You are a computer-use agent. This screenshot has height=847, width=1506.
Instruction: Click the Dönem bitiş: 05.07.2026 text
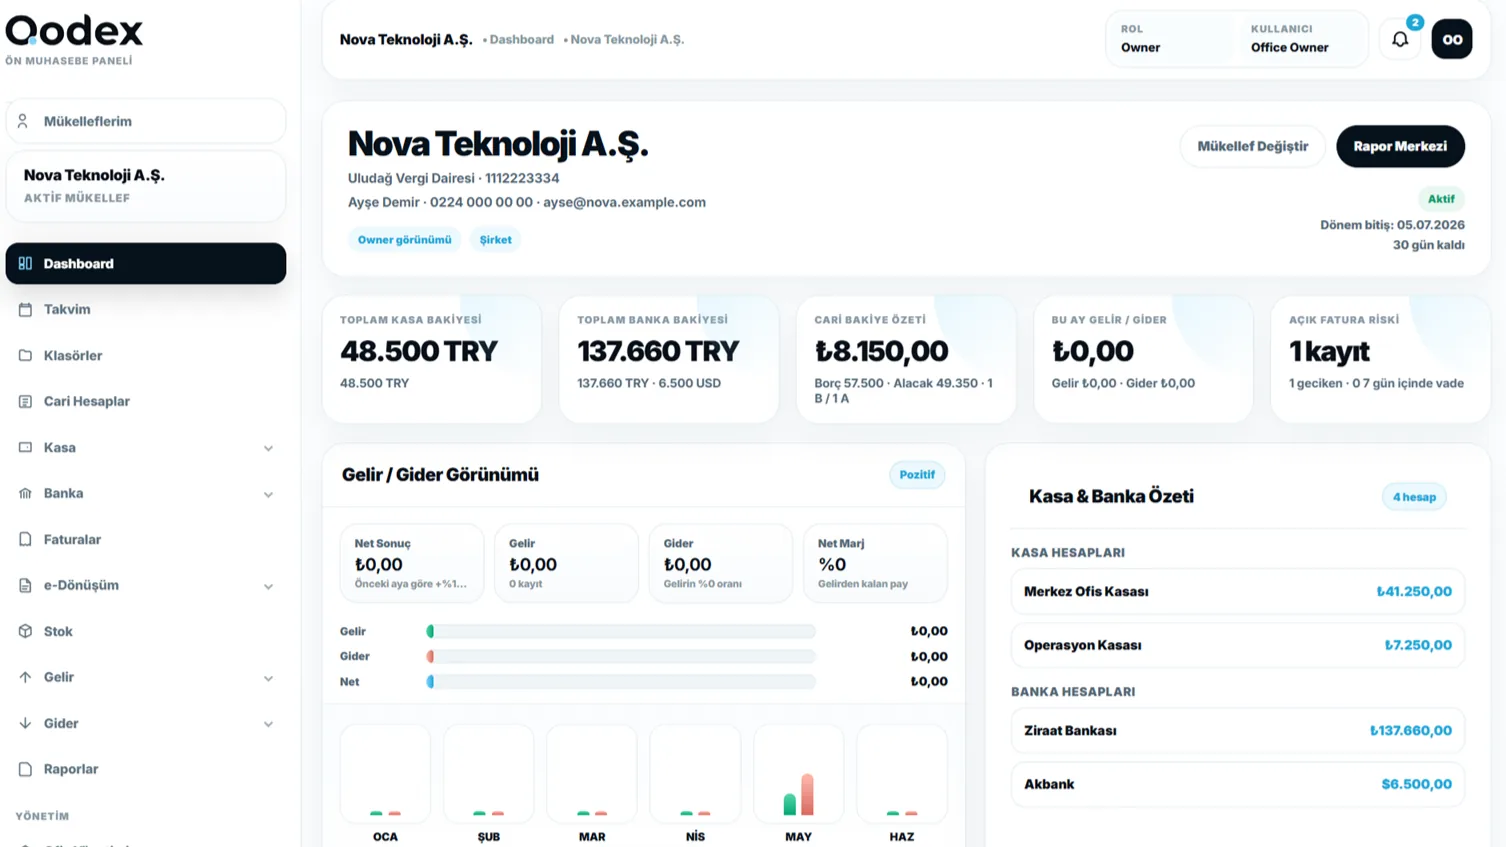click(1392, 225)
